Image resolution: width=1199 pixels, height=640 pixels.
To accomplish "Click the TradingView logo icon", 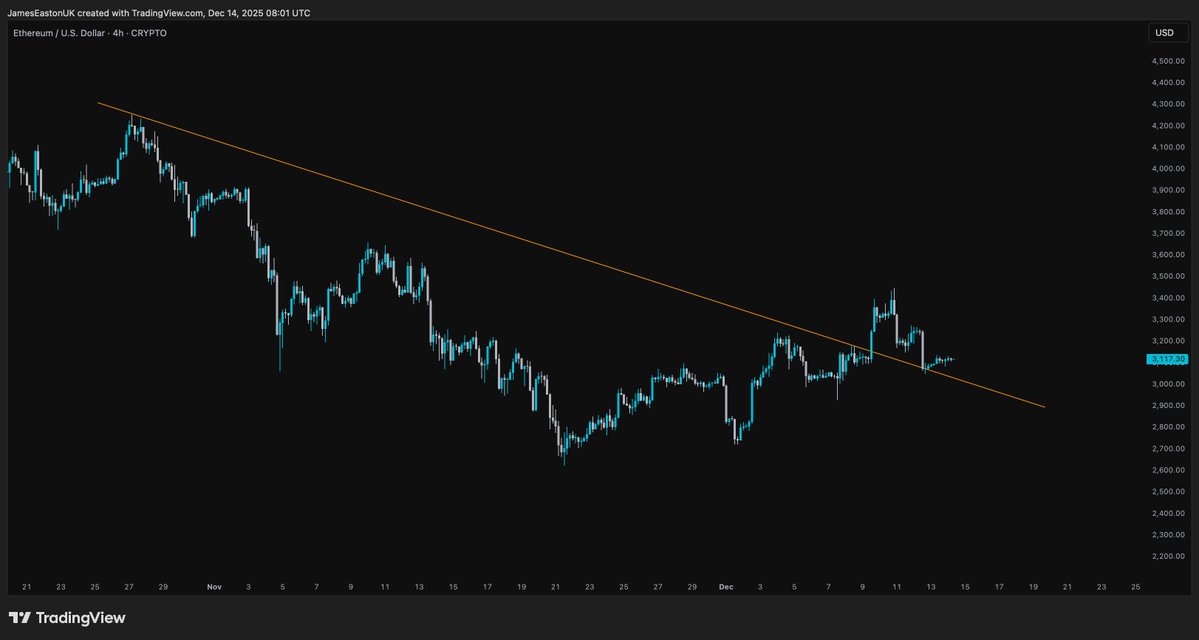I will (x=20, y=618).
